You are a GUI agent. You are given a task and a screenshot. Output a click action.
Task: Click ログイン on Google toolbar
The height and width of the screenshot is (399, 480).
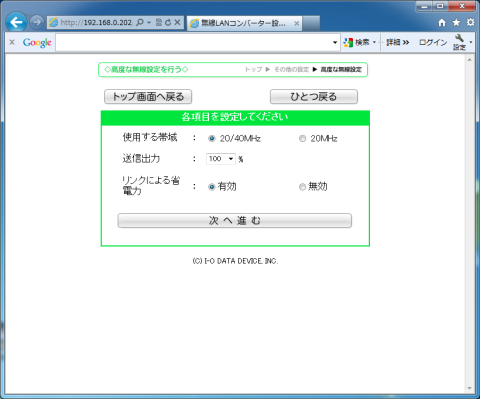[x=433, y=42]
